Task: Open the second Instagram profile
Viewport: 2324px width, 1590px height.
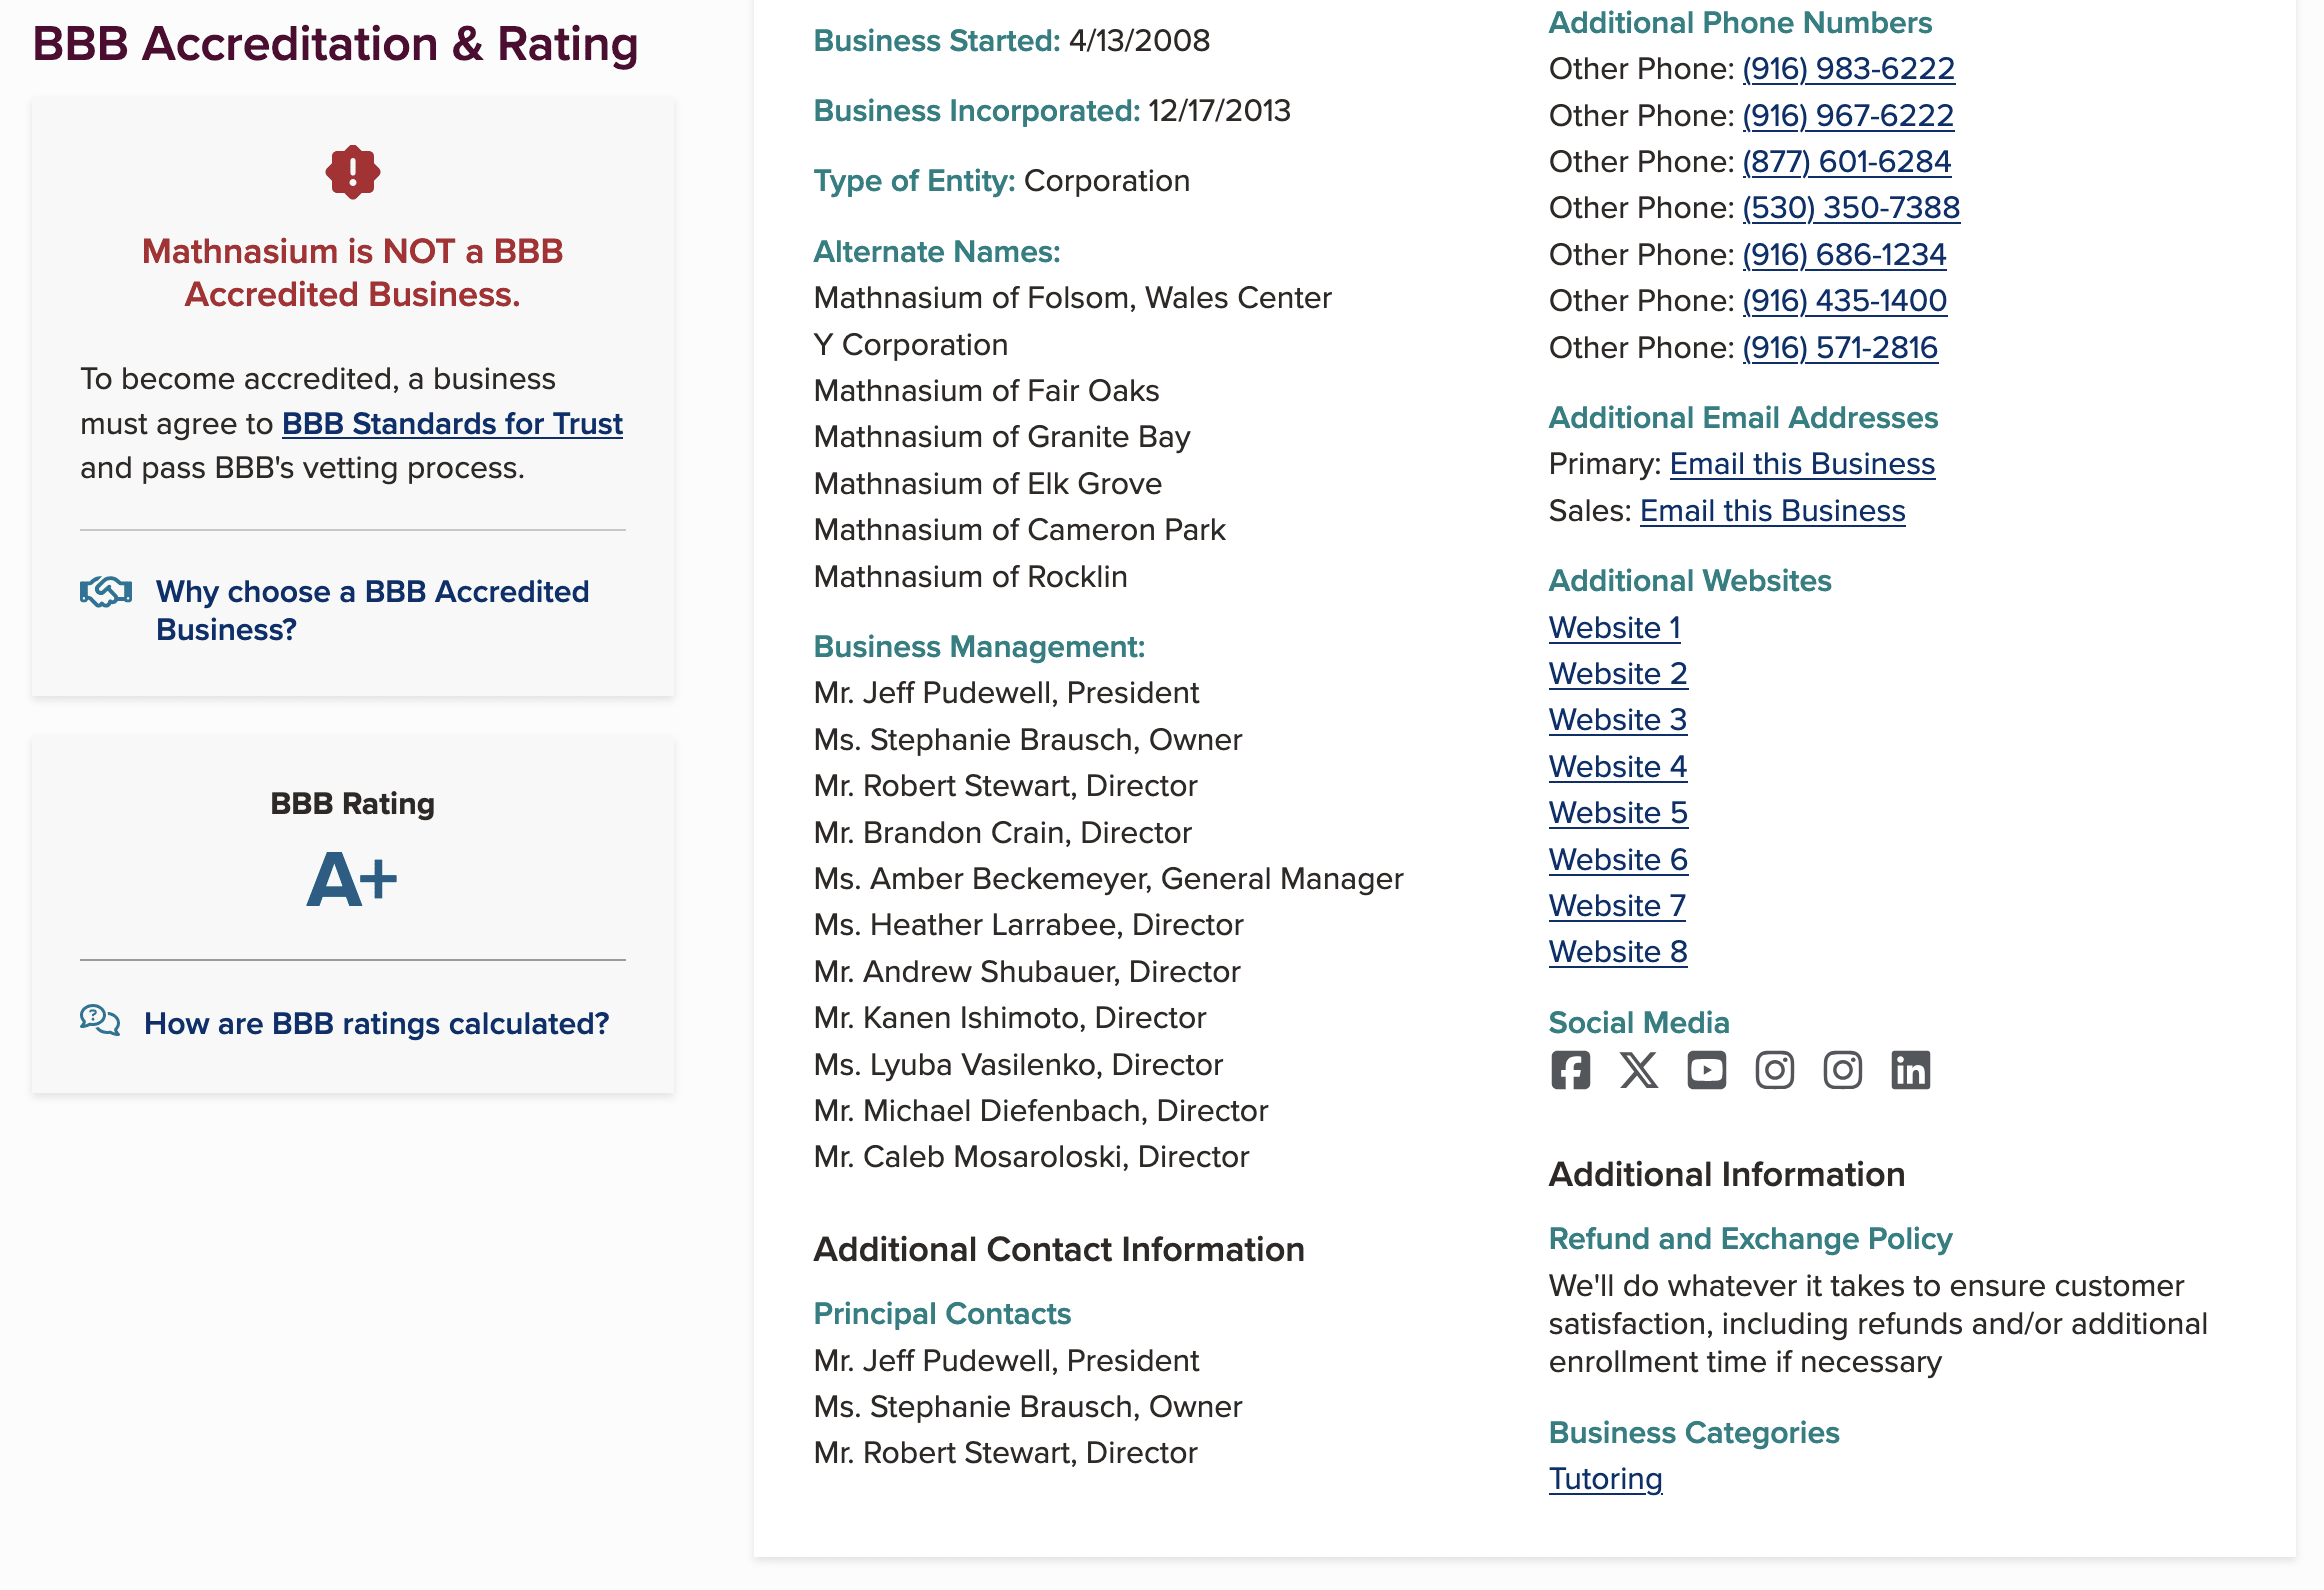Action: pos(1842,1070)
